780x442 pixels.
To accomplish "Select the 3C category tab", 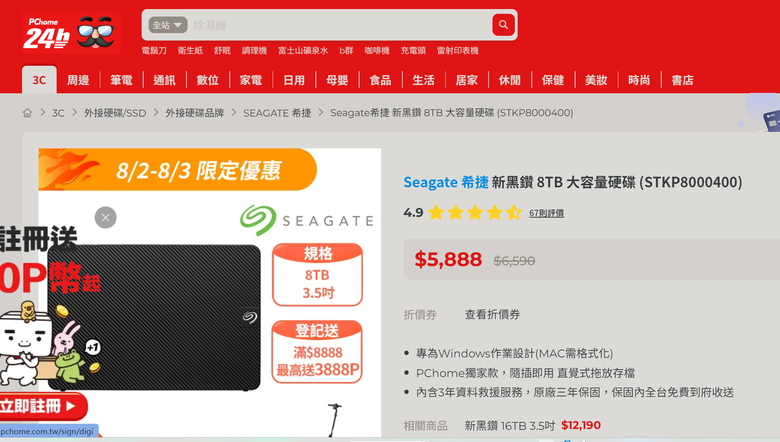I will point(39,80).
